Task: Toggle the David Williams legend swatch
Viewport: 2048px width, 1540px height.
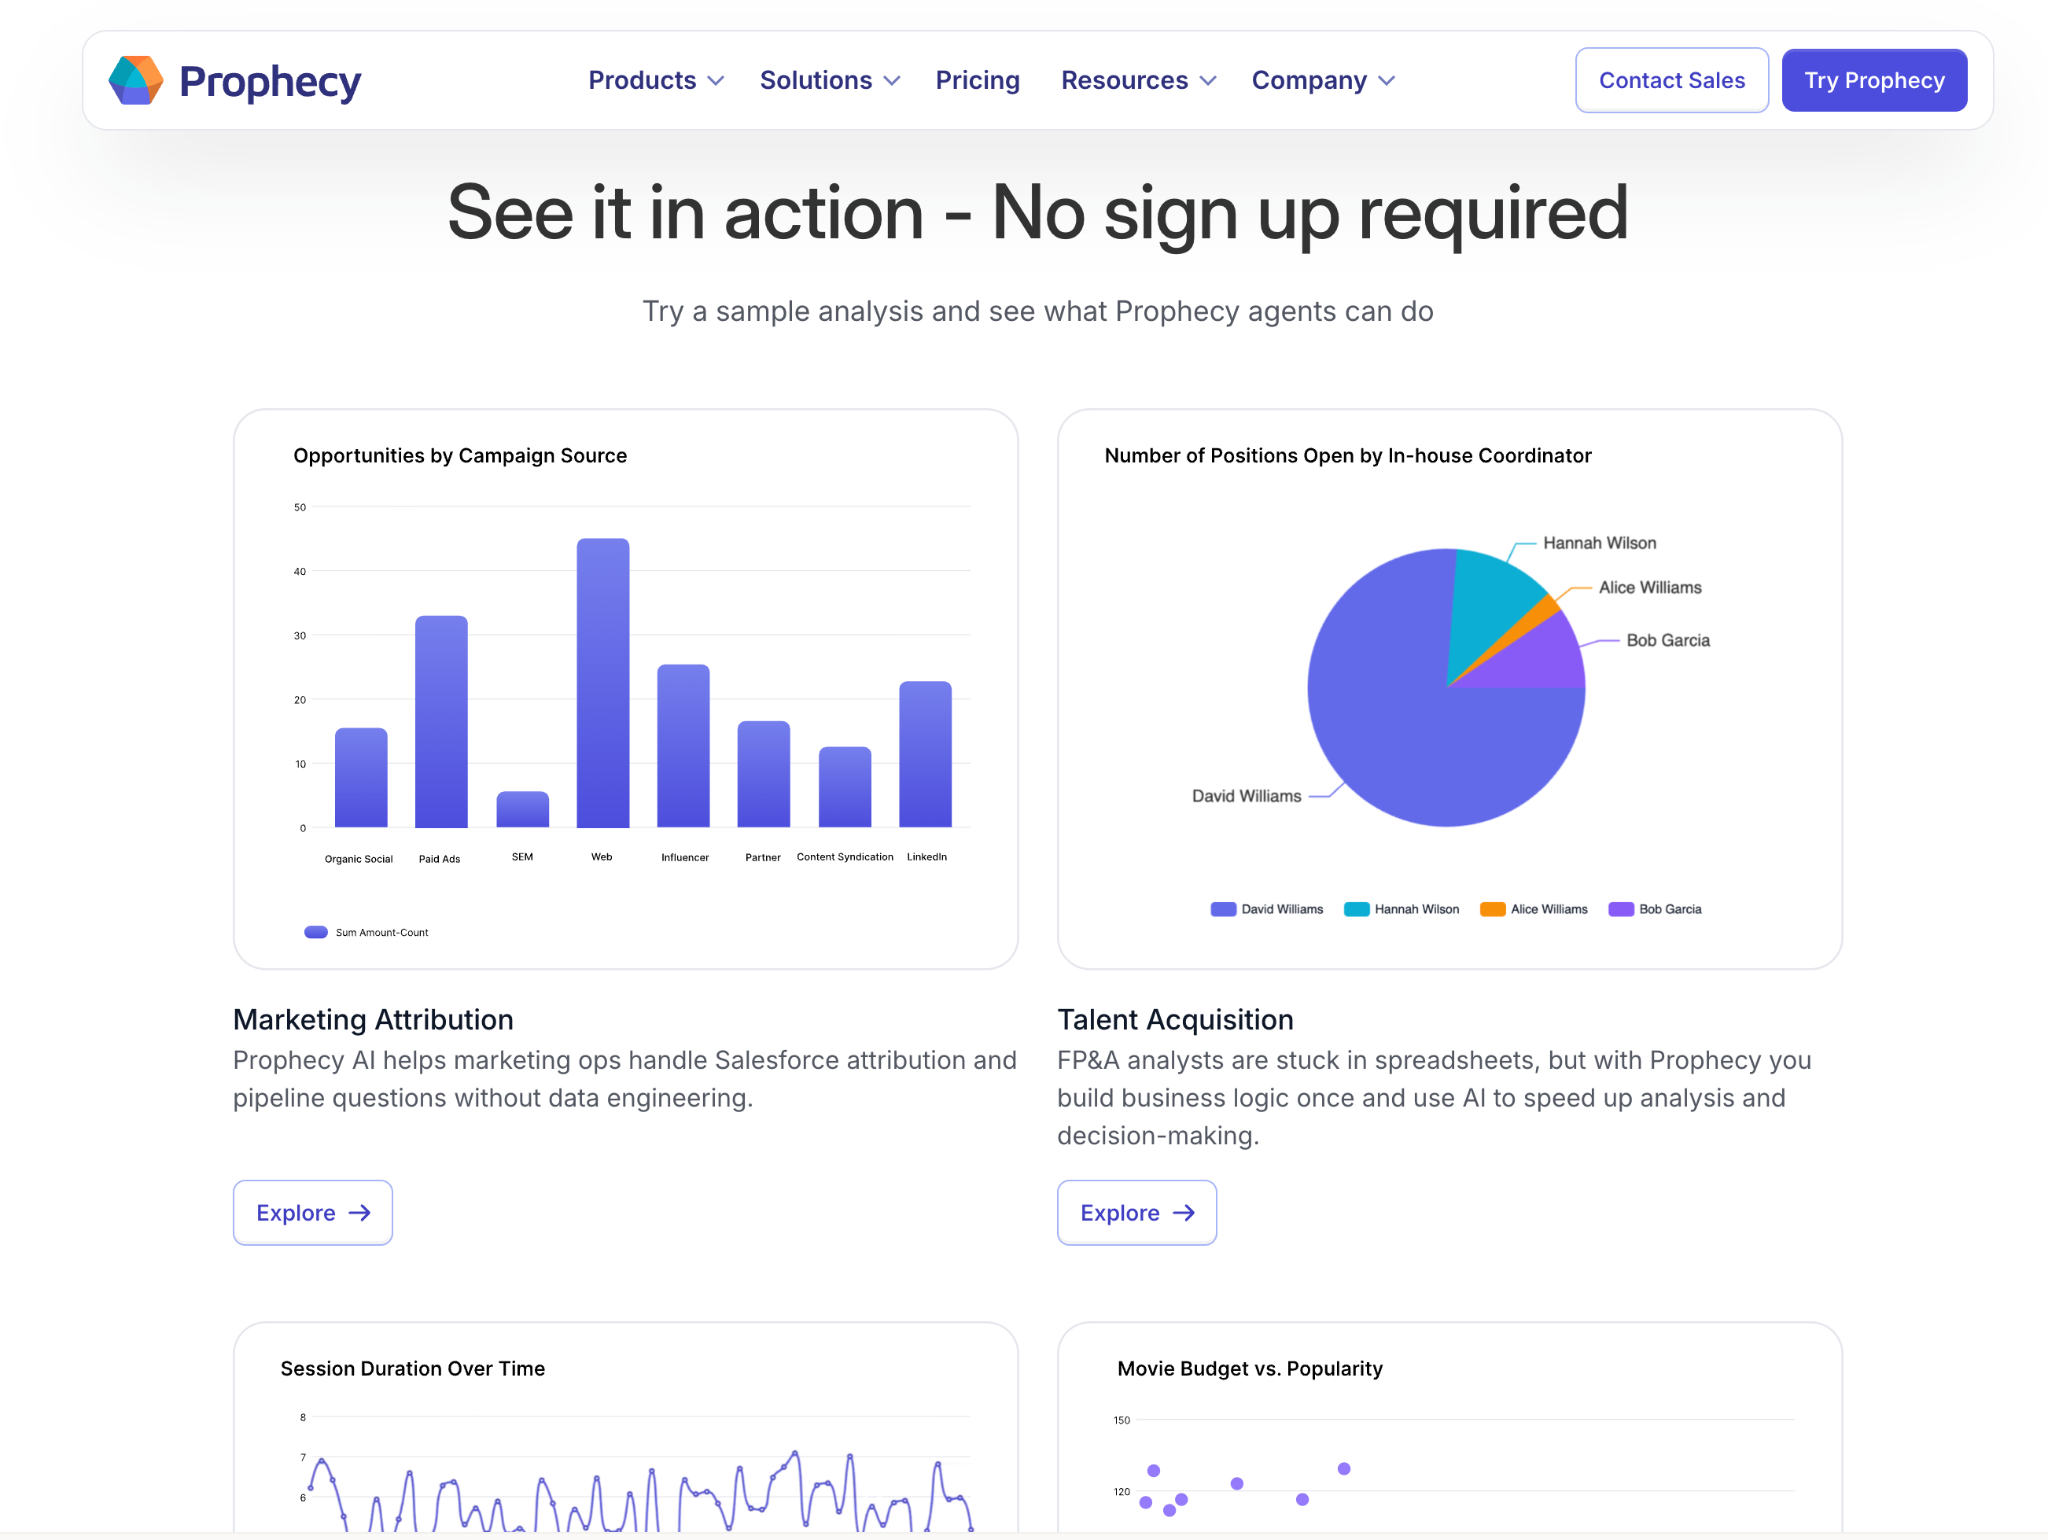Action: (x=1223, y=909)
